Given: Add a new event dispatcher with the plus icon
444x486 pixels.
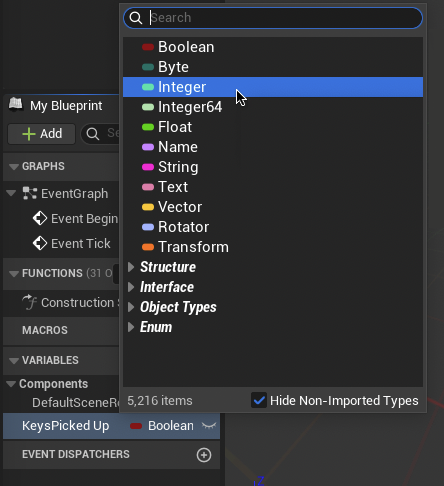Looking at the screenshot, I should (204, 455).
